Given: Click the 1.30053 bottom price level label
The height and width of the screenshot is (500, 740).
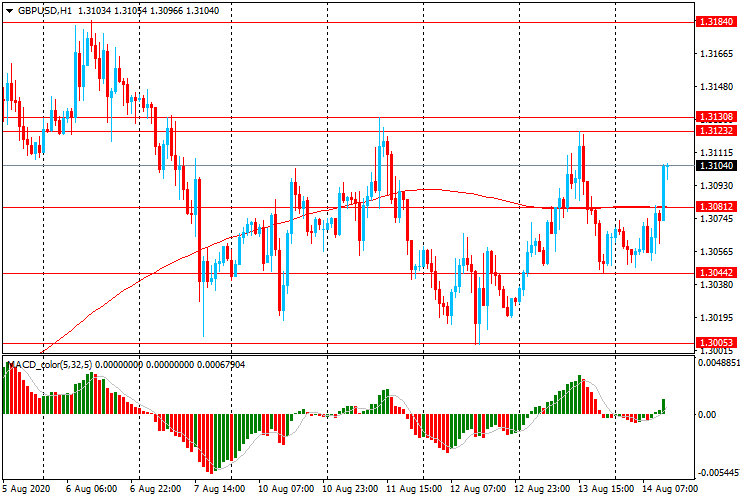Looking at the screenshot, I should coord(717,343).
